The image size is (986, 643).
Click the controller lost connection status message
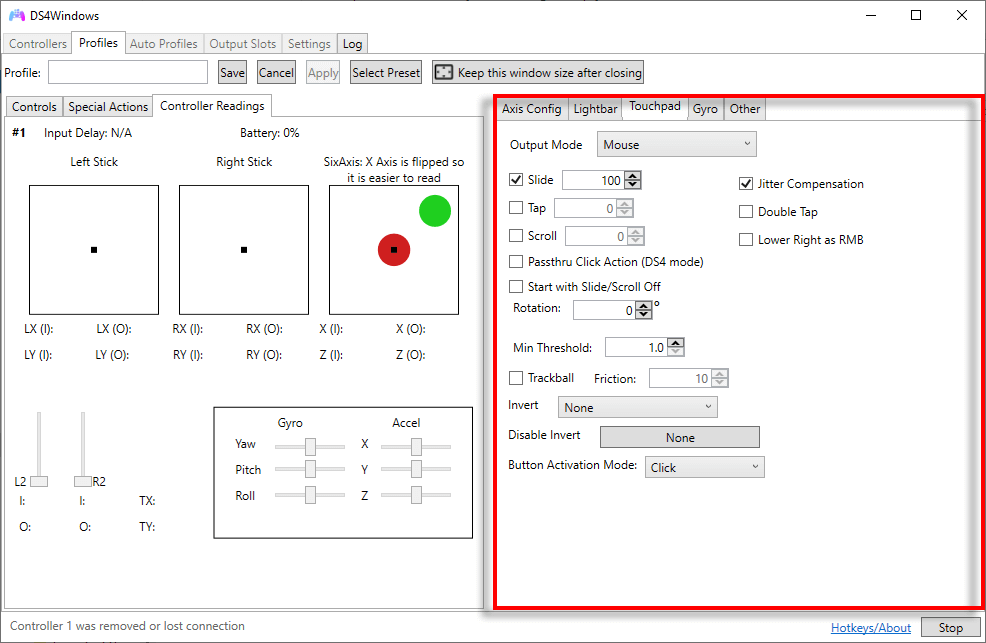click(x=127, y=626)
